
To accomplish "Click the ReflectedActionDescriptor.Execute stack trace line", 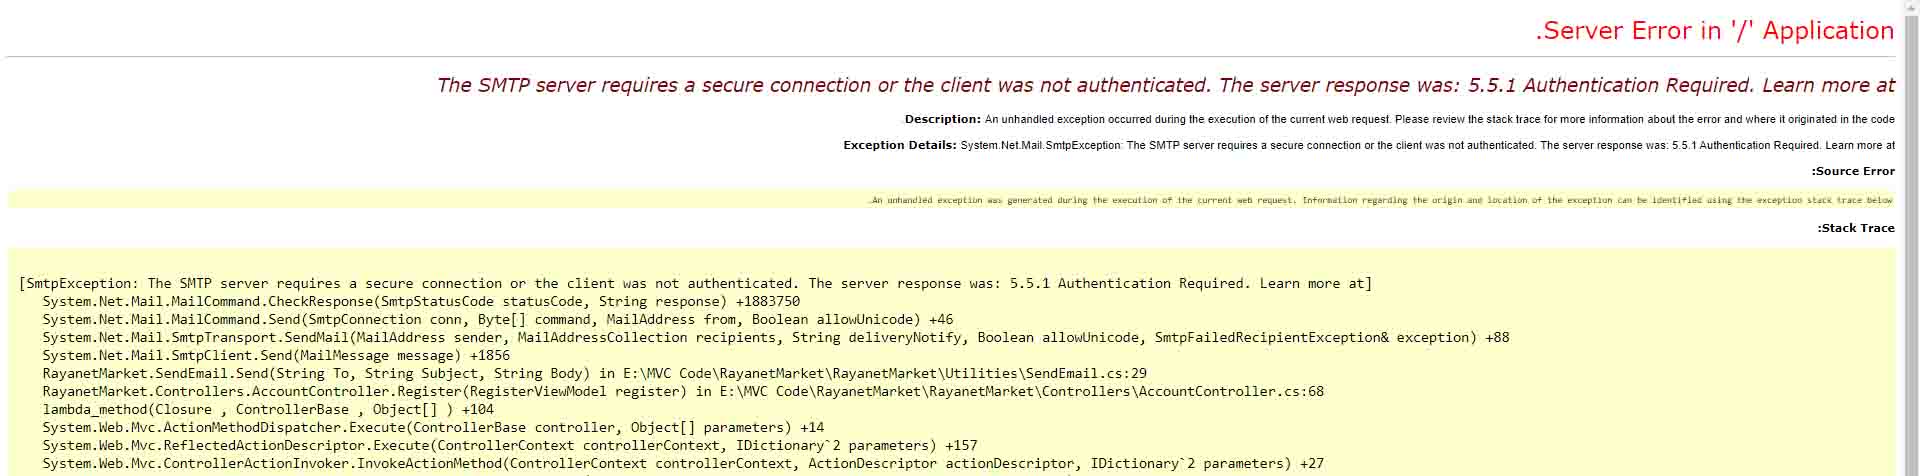I will tap(509, 446).
